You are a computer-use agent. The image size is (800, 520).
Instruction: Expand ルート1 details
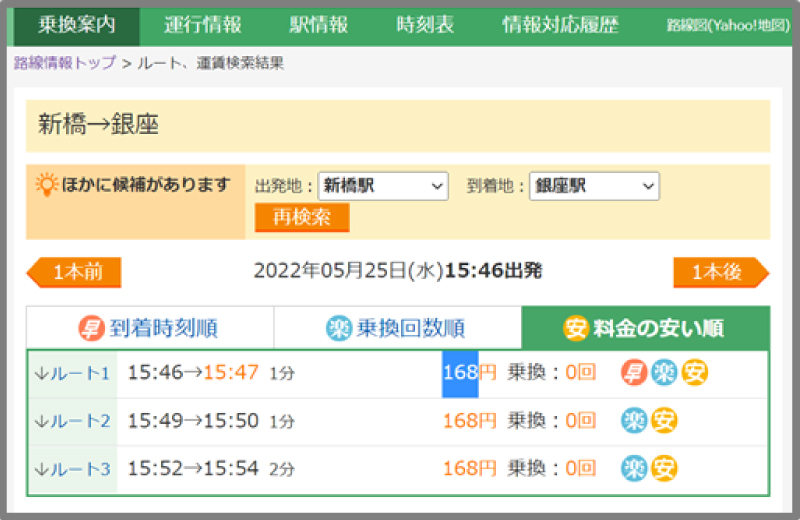tap(71, 374)
